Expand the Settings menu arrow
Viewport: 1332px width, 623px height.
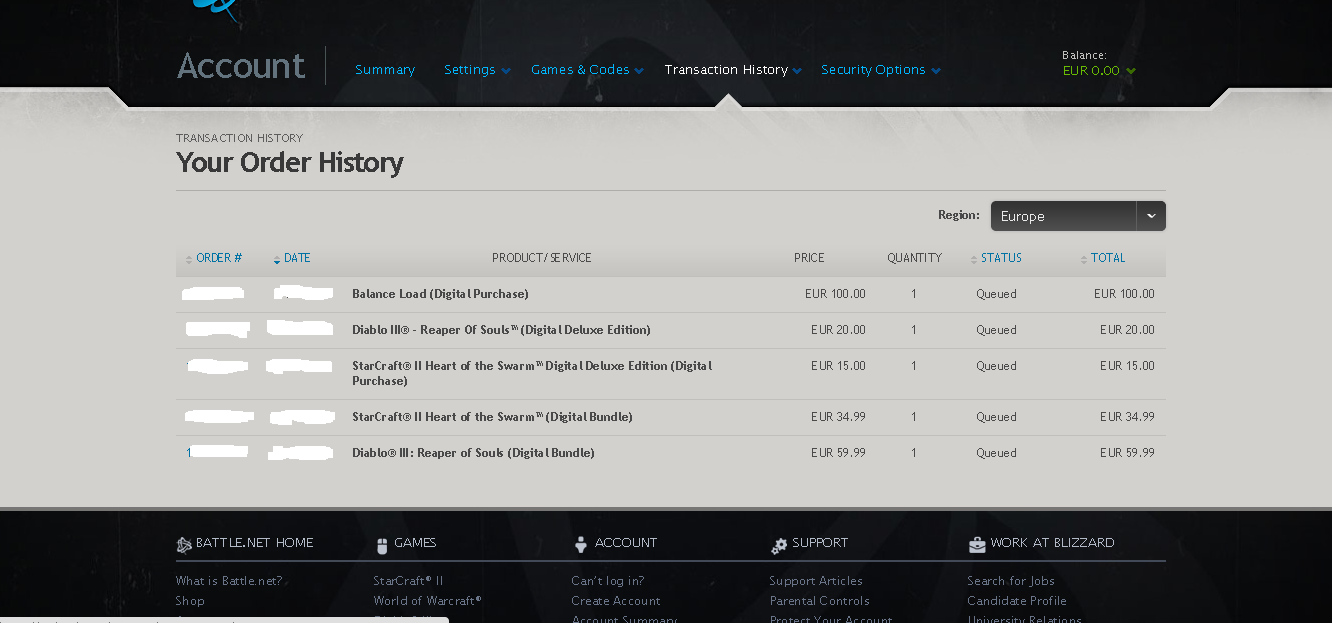tap(506, 71)
